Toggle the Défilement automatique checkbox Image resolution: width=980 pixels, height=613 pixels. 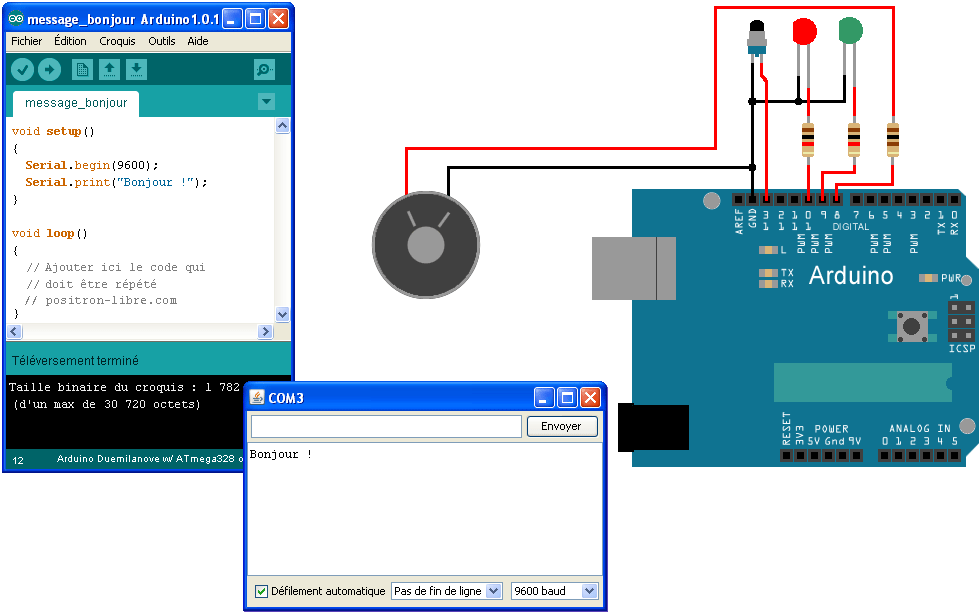point(261,591)
